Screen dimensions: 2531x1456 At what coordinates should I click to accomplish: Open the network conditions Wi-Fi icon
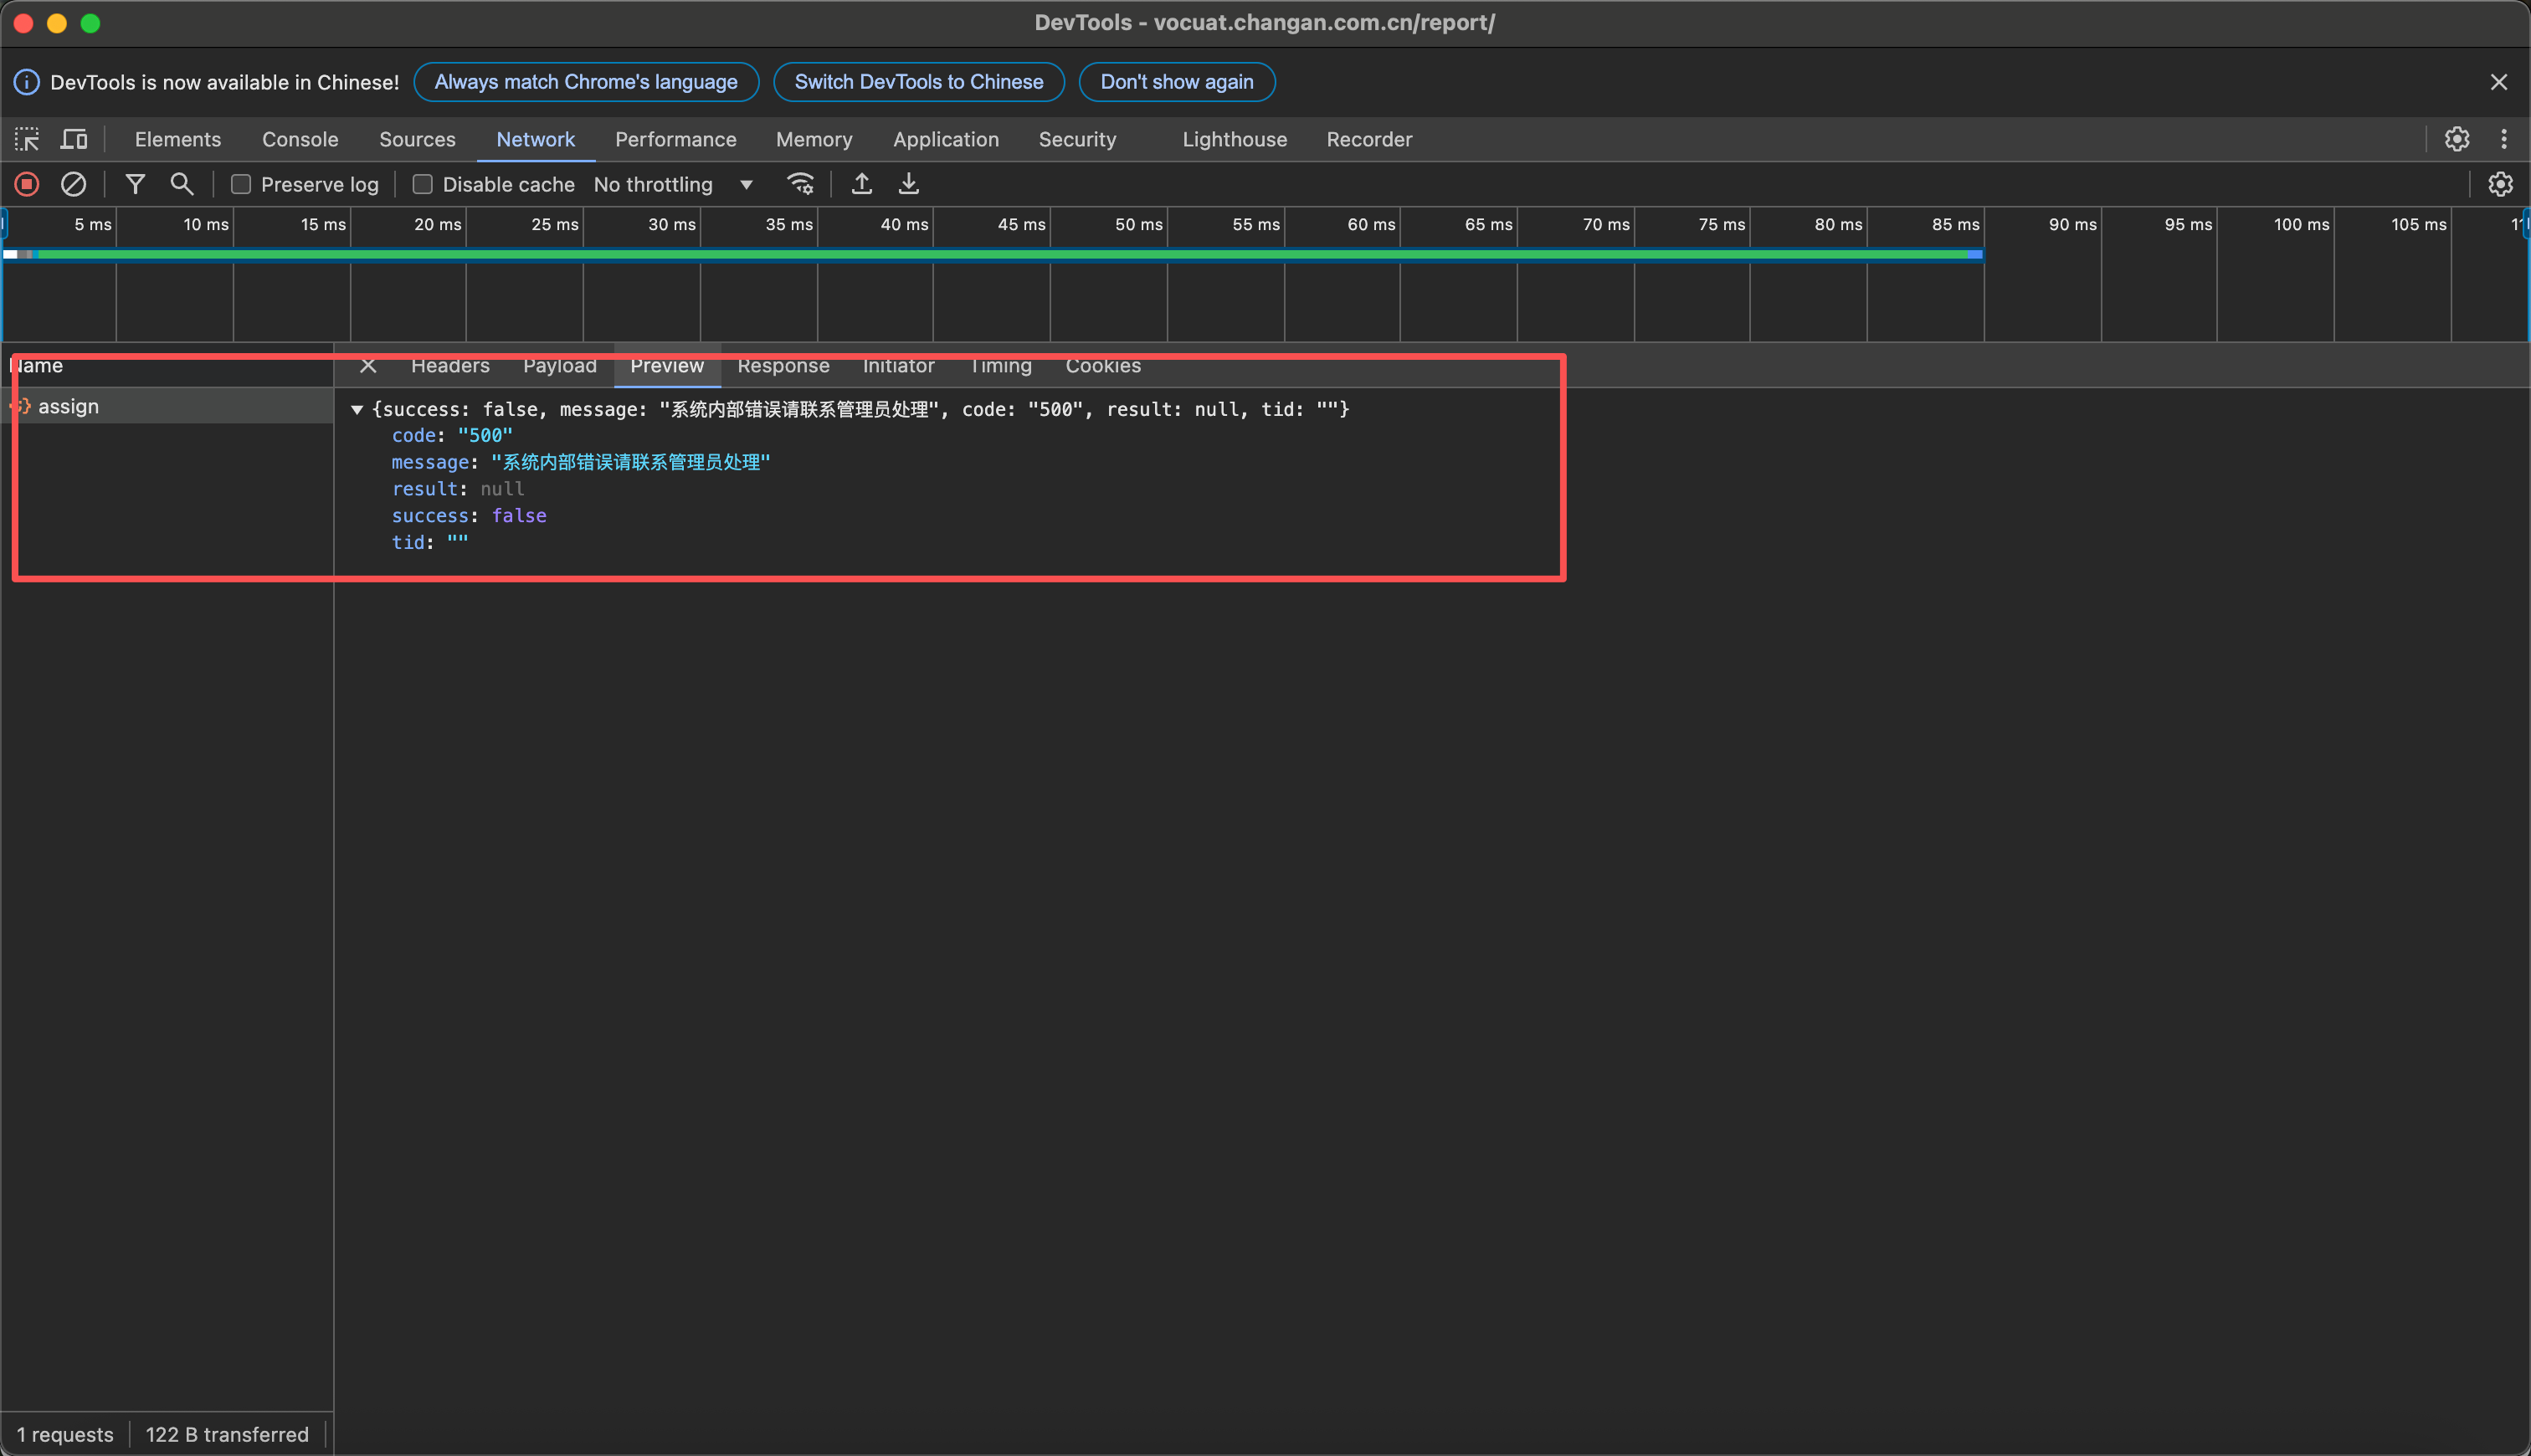(x=800, y=184)
